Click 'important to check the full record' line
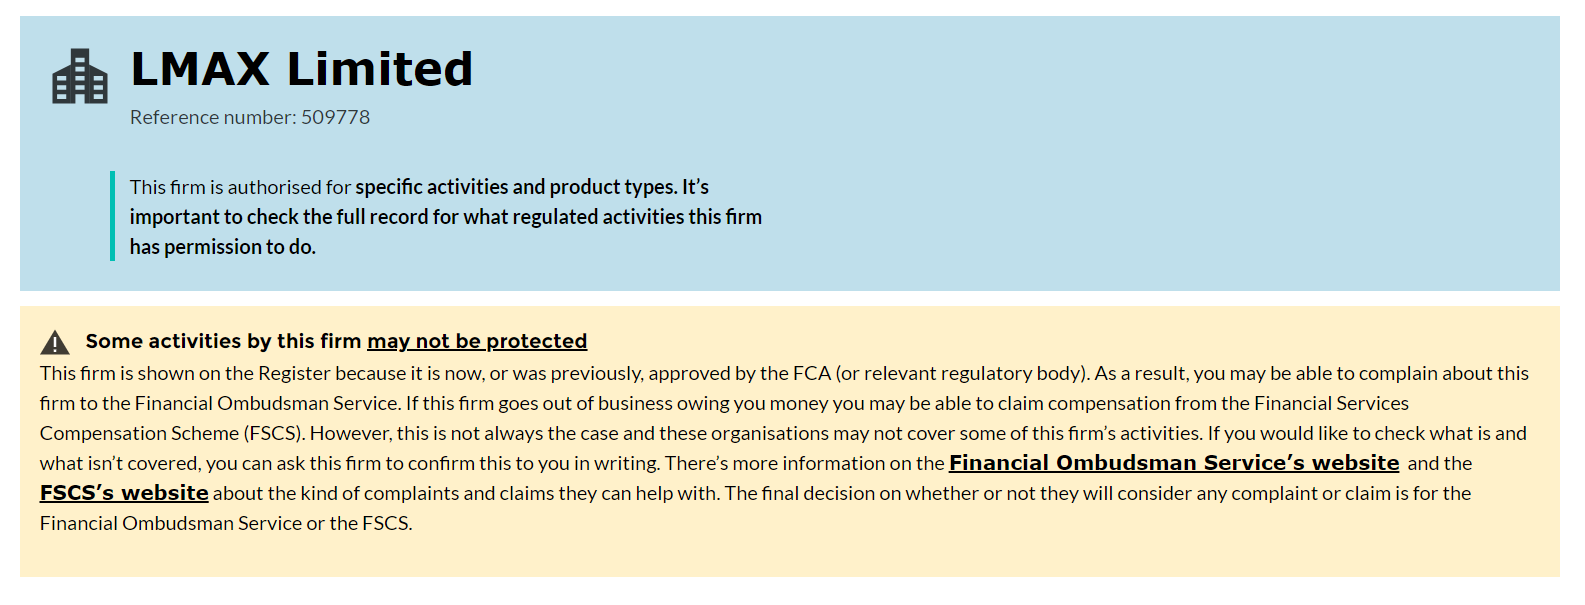1585x605 pixels. [446, 217]
